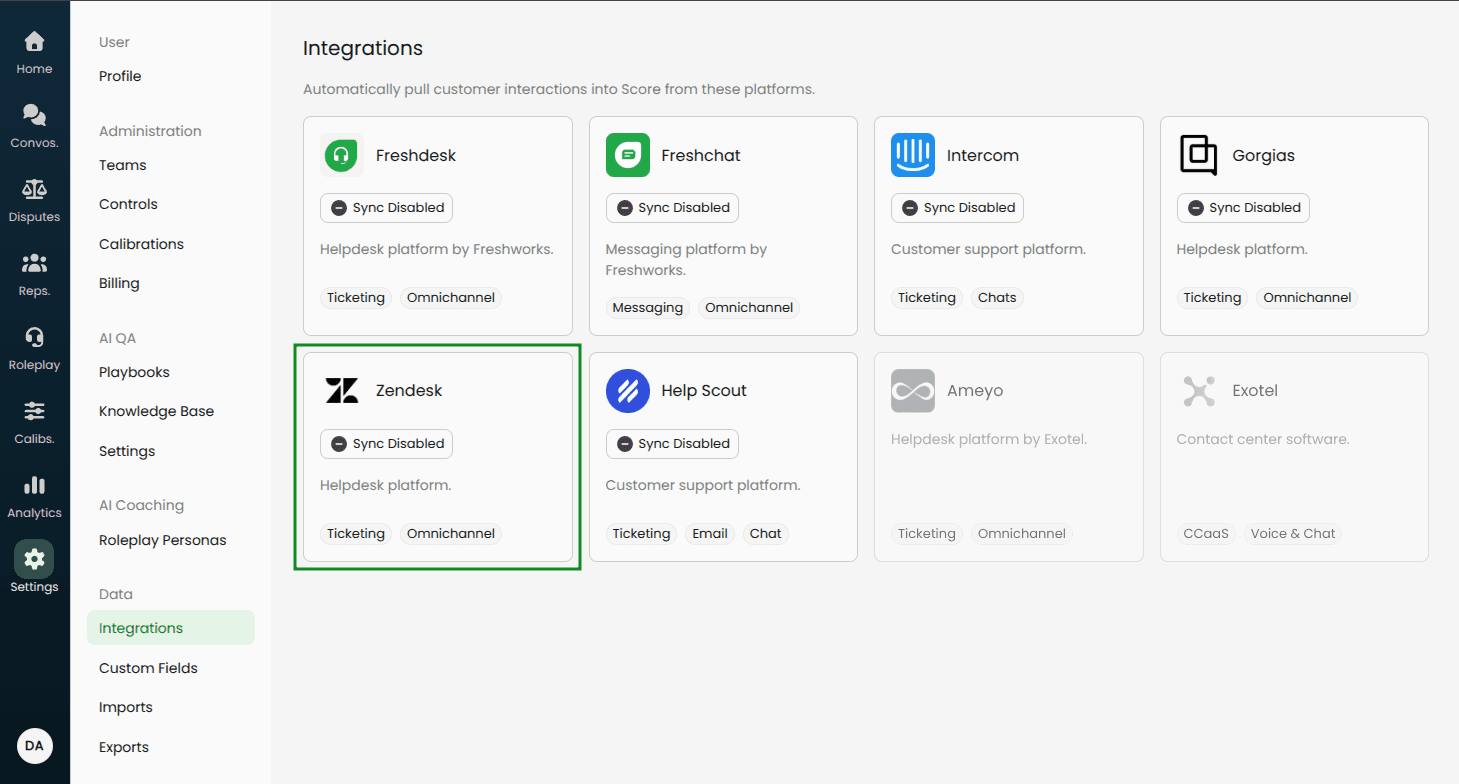Click 'Helpdesk platform by Freshworks.' description
The height and width of the screenshot is (784, 1459).
pos(437,249)
